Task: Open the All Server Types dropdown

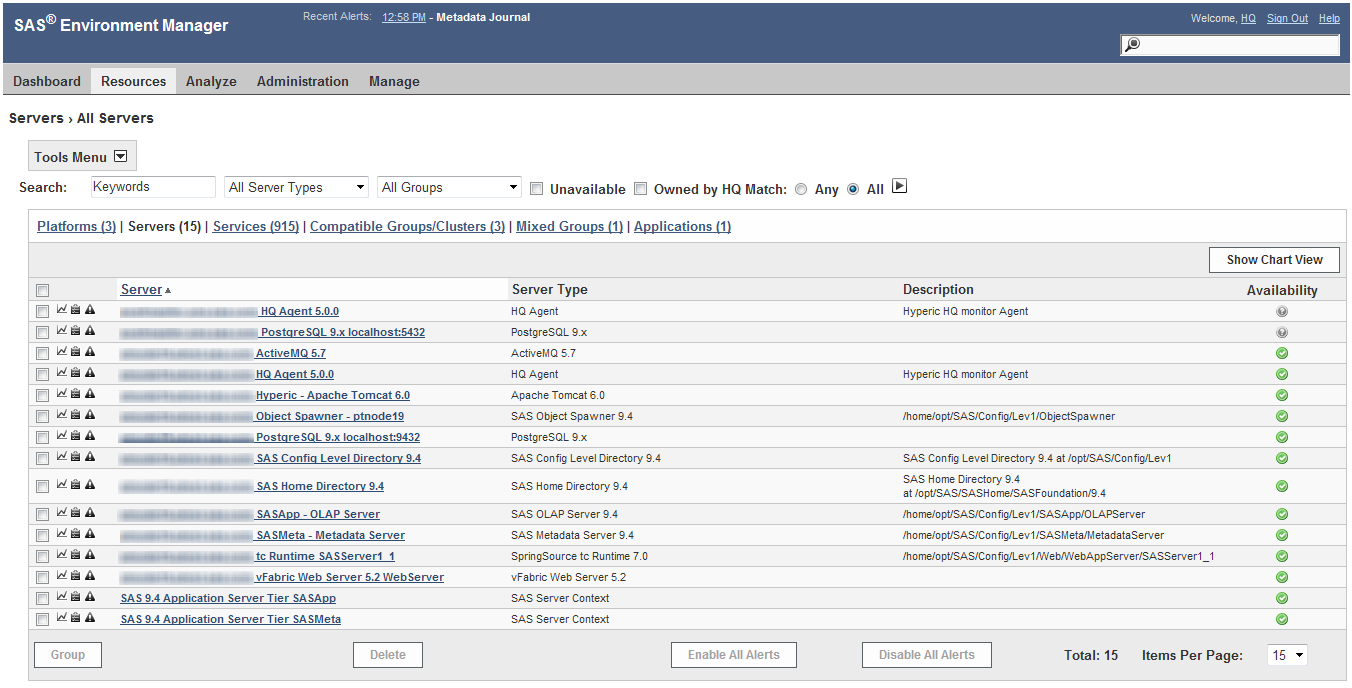Action: tap(296, 187)
